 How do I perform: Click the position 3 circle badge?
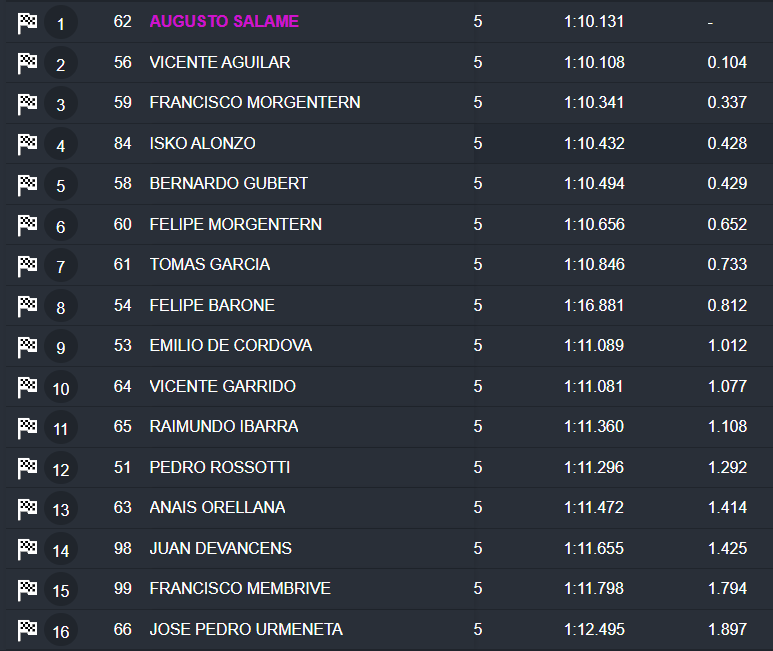(61, 104)
